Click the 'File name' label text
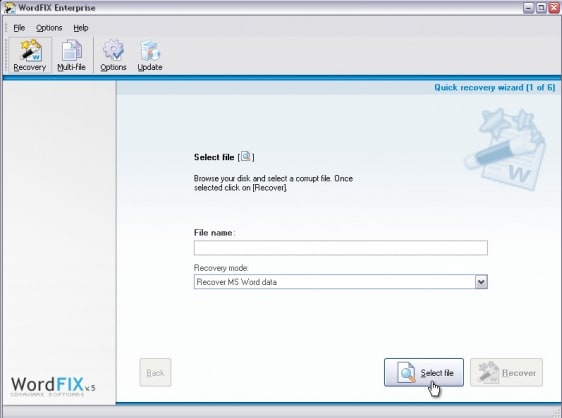562x418 pixels. (x=214, y=233)
